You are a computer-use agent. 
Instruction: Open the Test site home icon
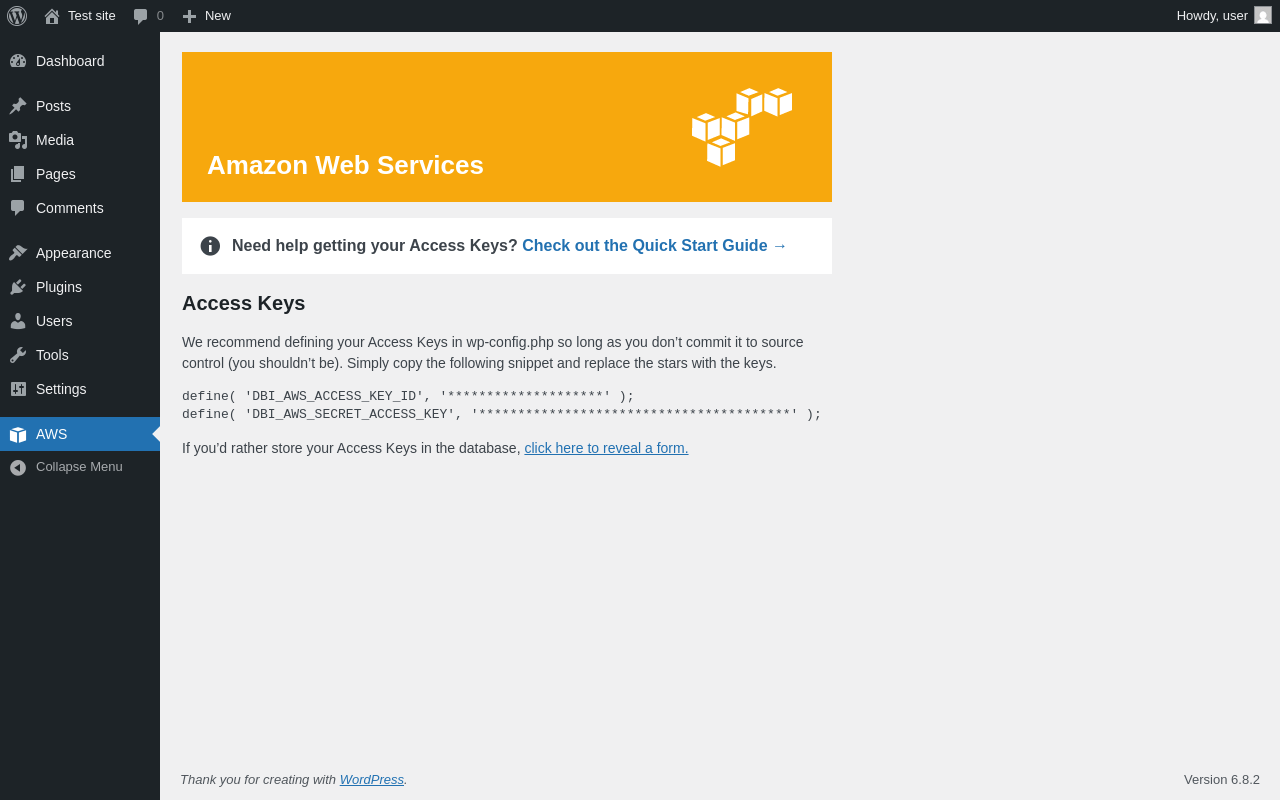click(52, 16)
